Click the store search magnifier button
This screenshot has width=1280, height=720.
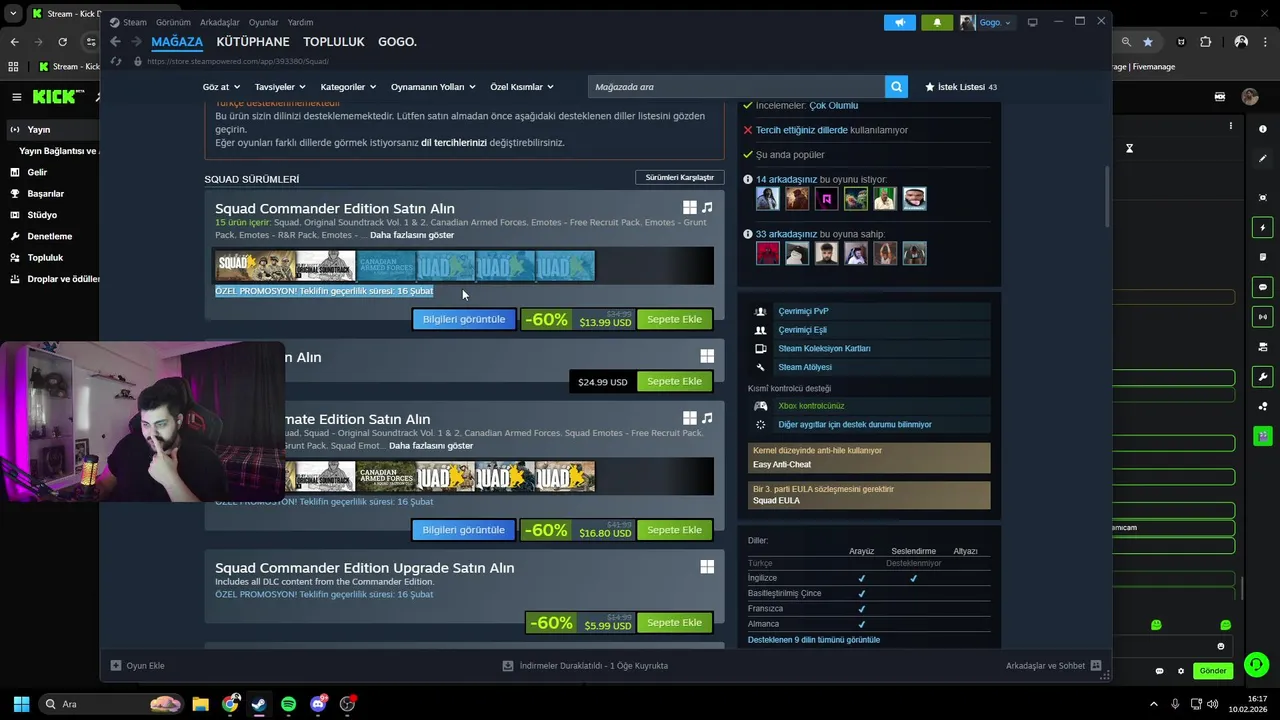(x=897, y=87)
